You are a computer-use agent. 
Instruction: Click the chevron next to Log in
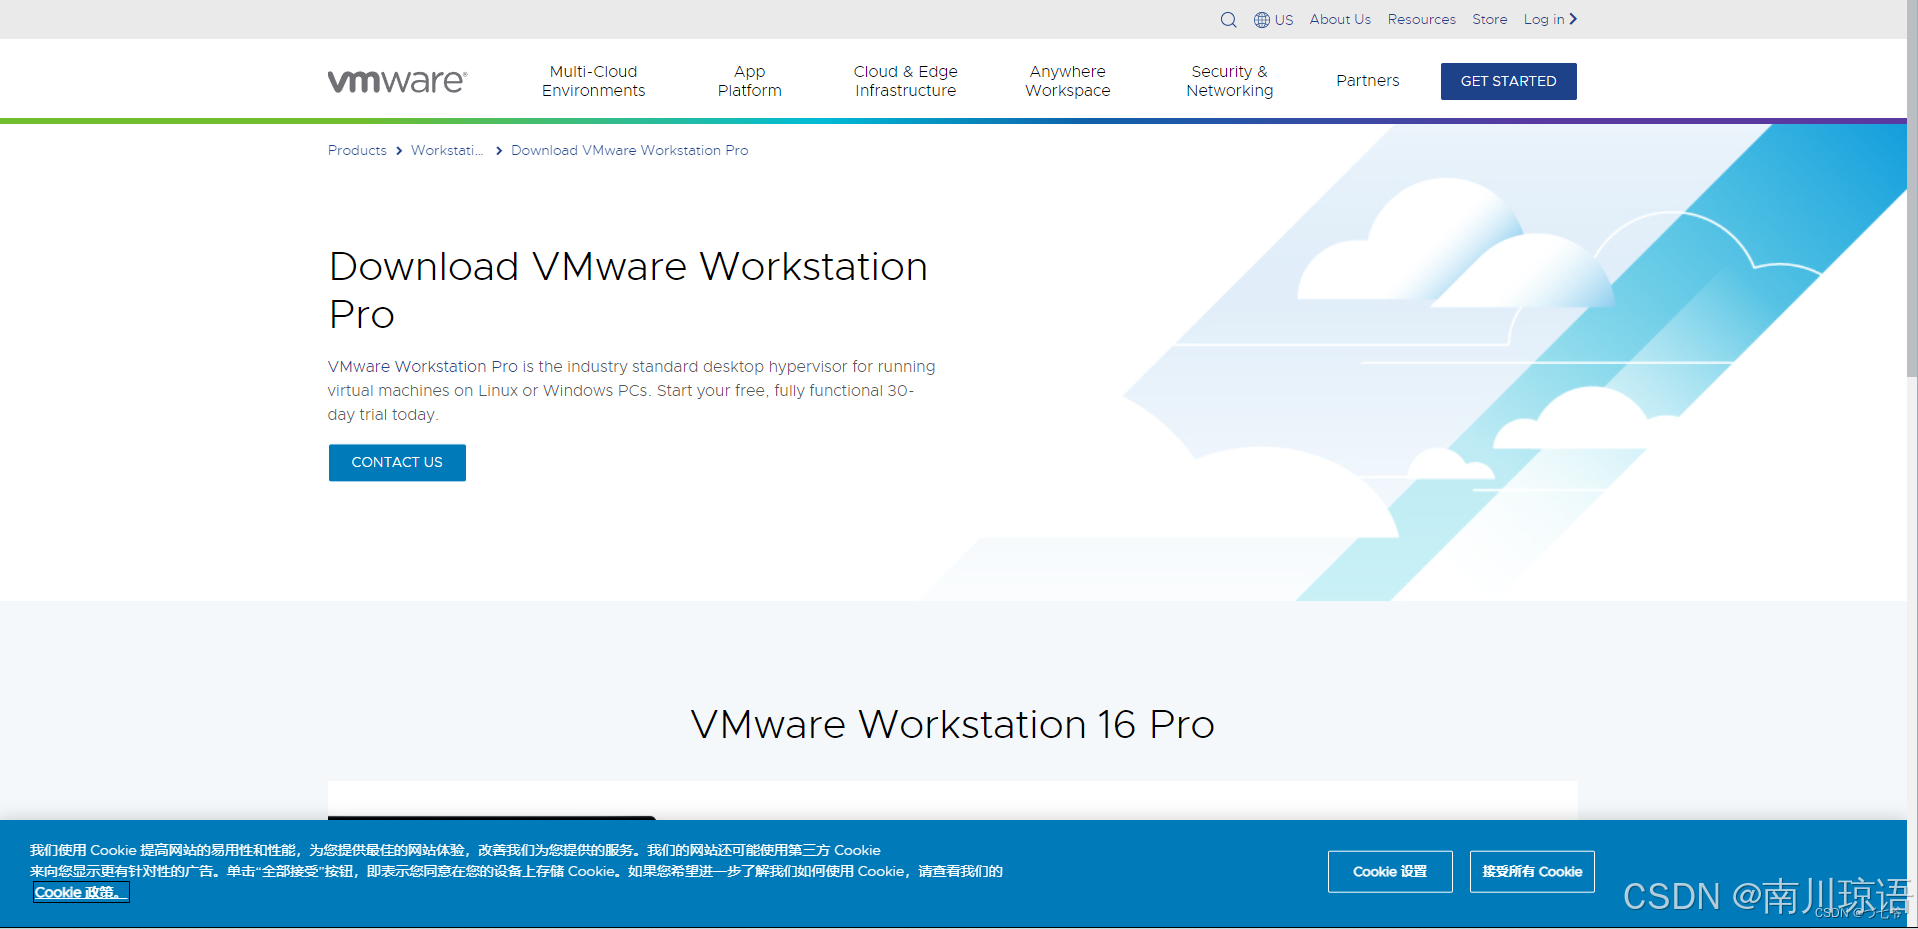pos(1572,19)
